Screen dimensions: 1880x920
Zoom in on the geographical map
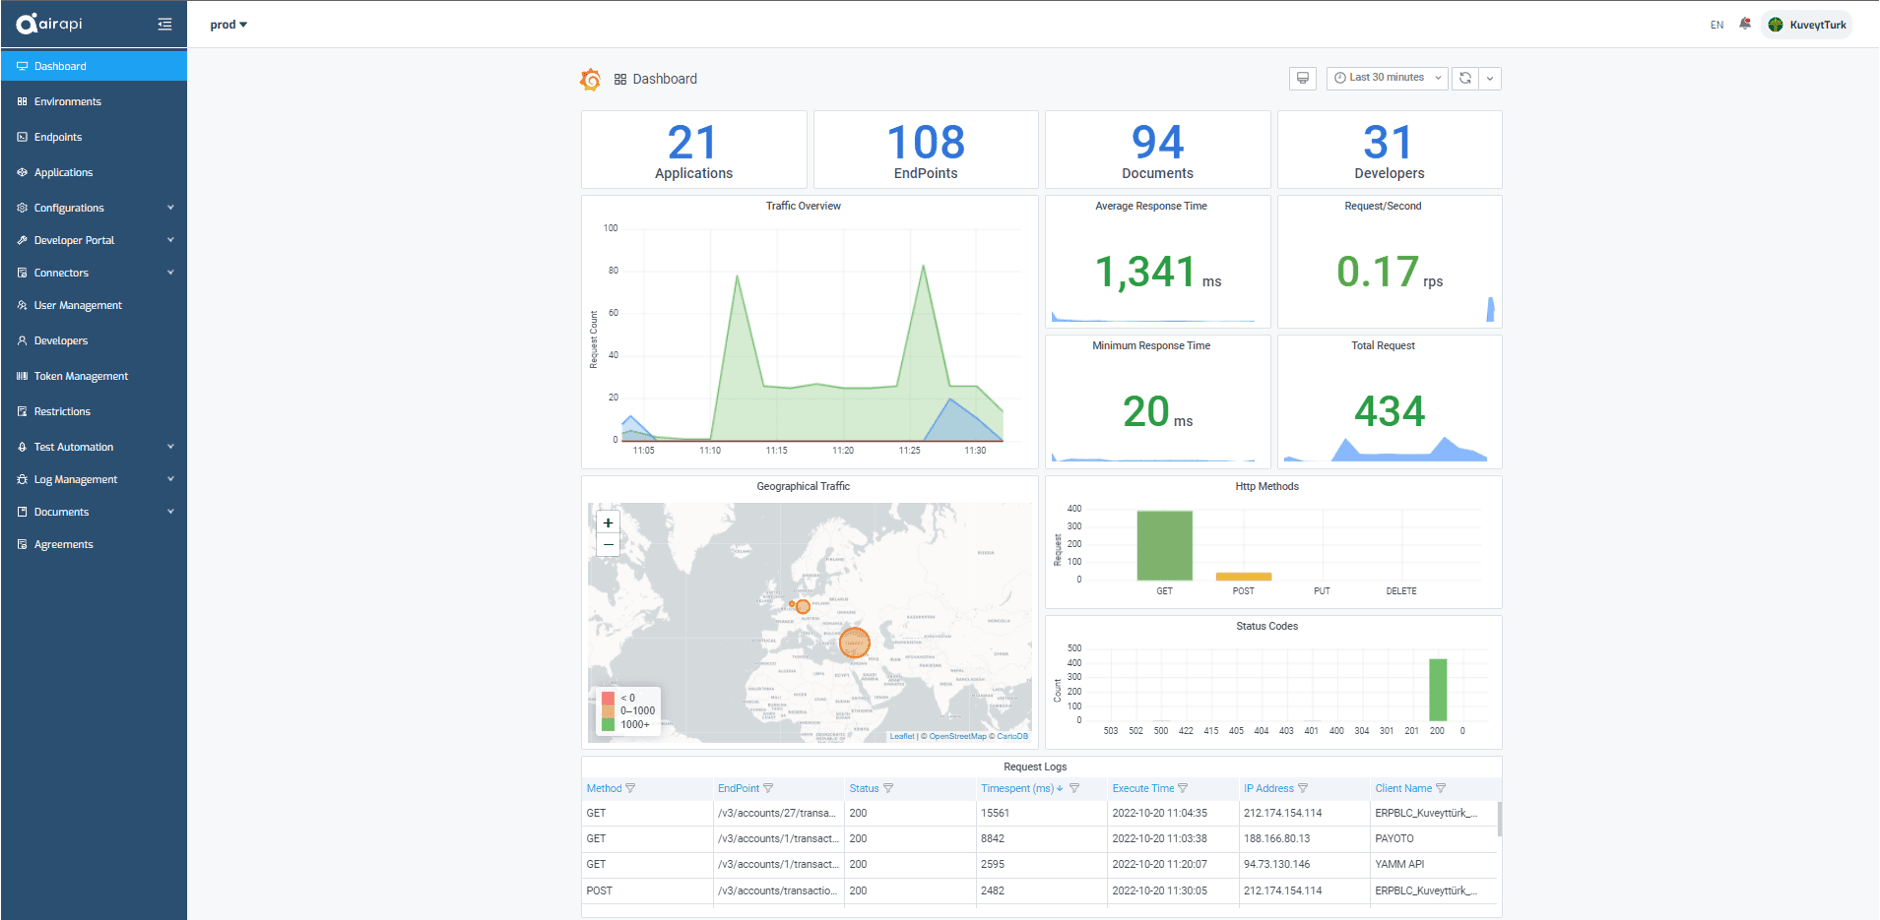point(608,523)
